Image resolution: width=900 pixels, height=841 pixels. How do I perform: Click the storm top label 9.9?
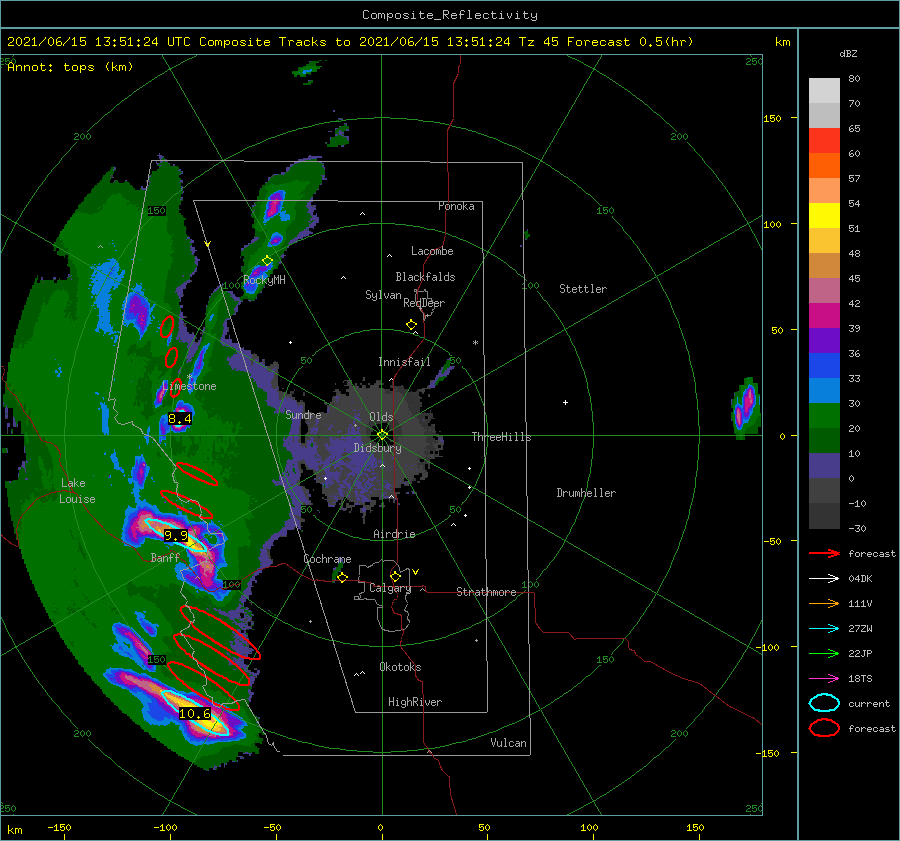coord(176,536)
